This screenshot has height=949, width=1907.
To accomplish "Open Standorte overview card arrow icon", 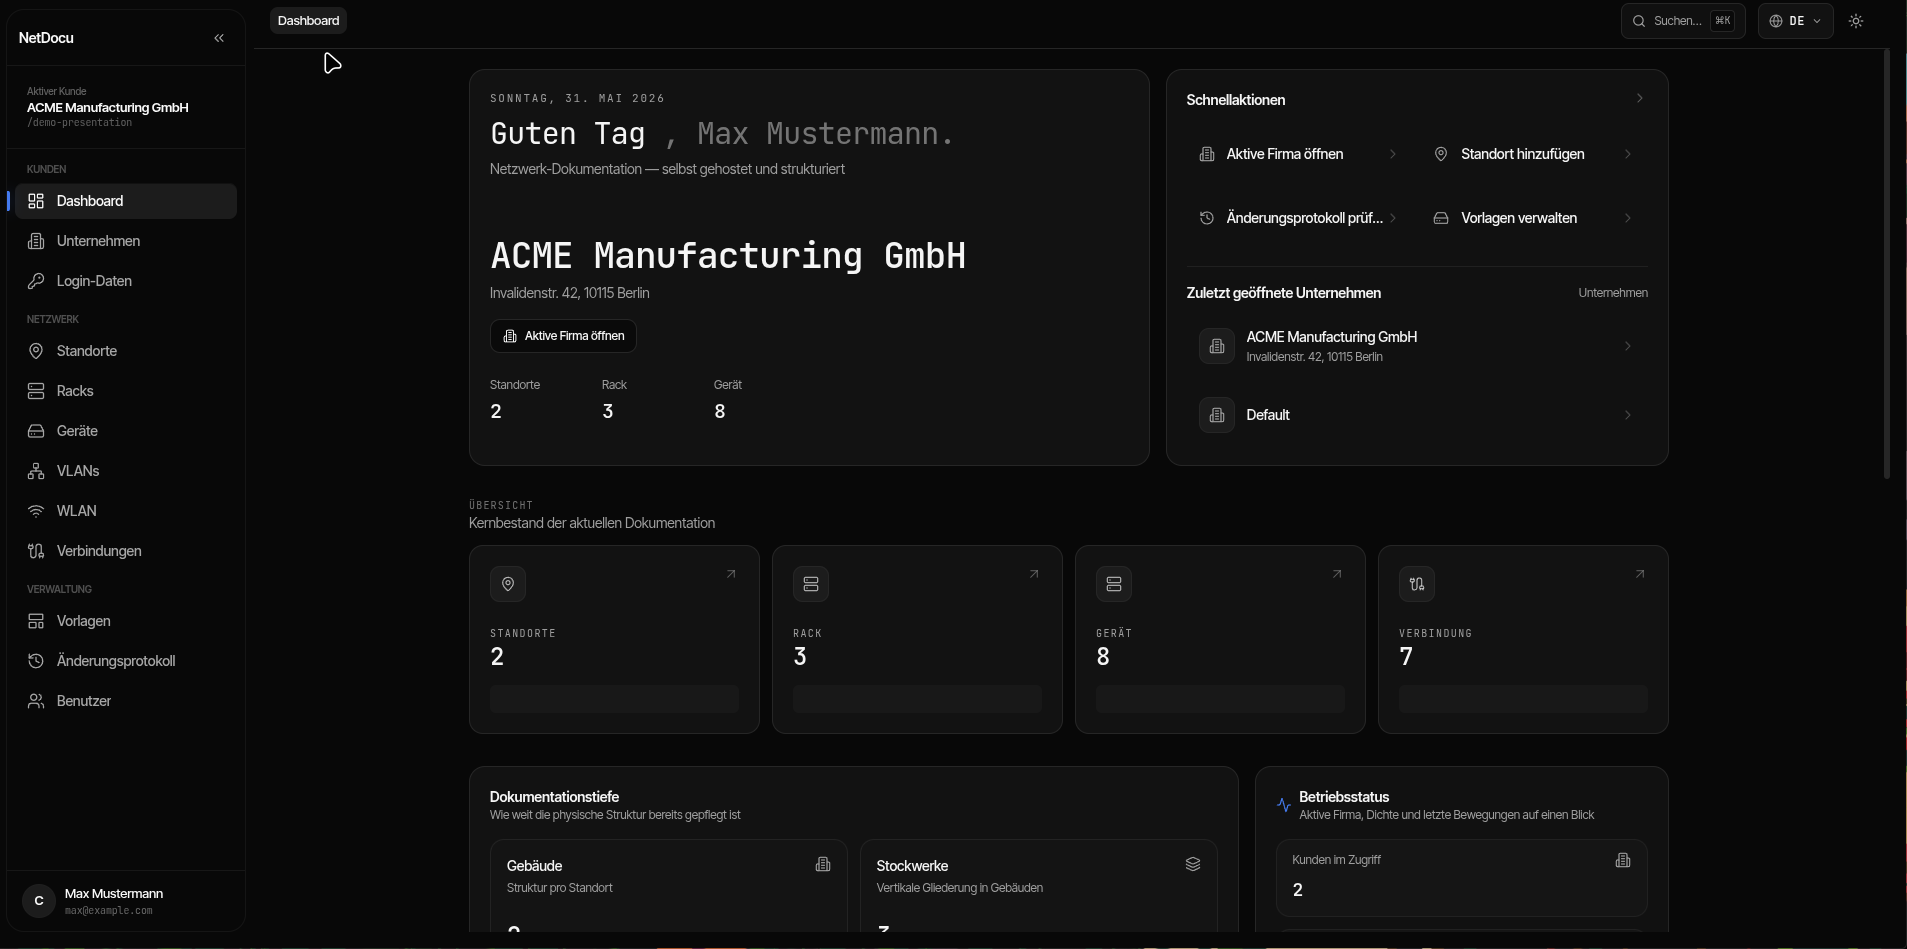I will click(731, 574).
